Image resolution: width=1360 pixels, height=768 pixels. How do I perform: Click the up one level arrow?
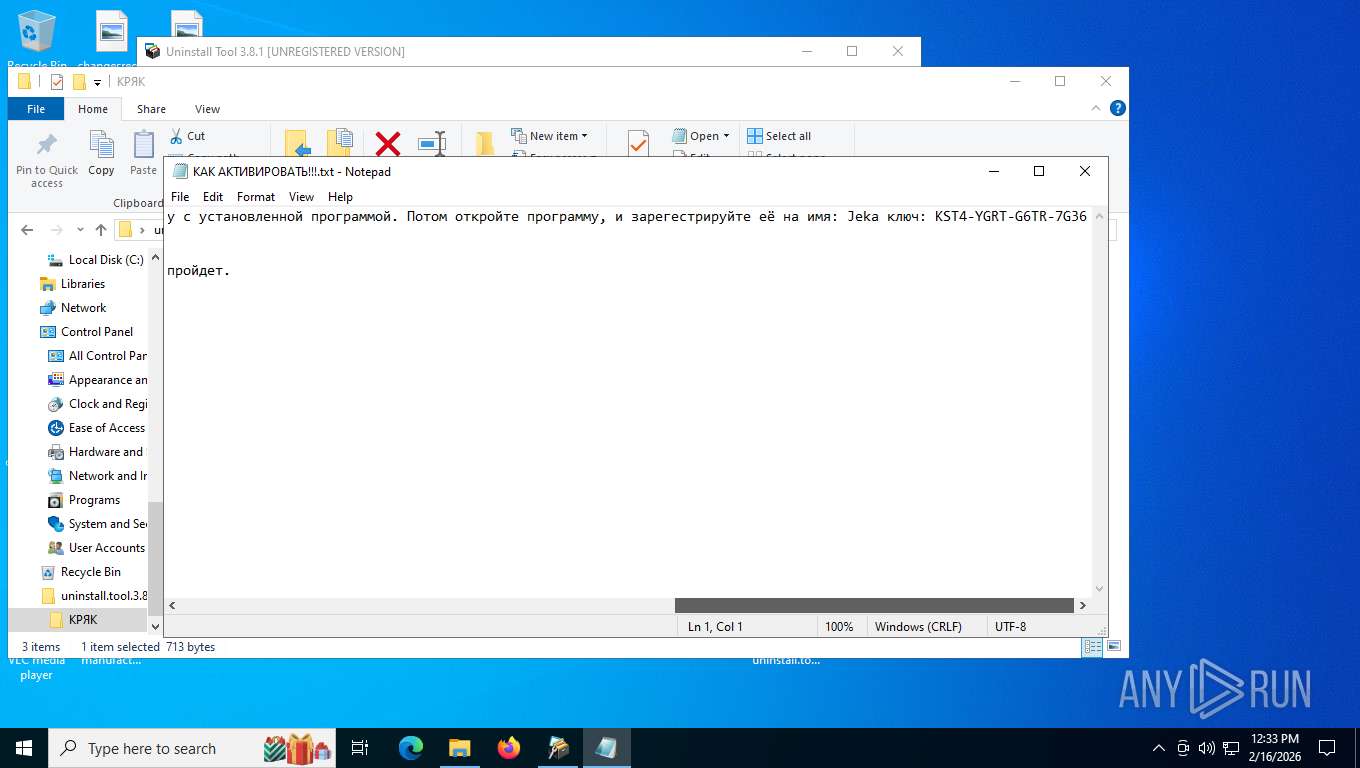[101, 230]
